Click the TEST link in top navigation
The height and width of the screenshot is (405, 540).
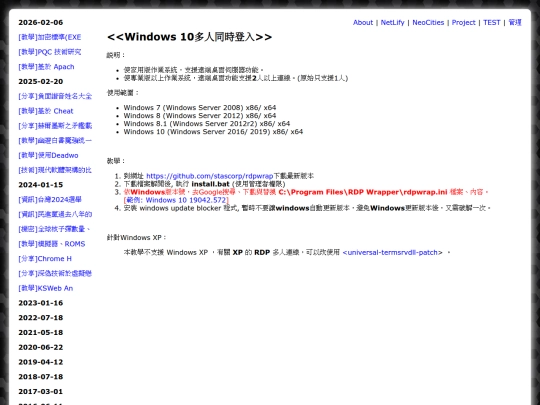coord(491,22)
